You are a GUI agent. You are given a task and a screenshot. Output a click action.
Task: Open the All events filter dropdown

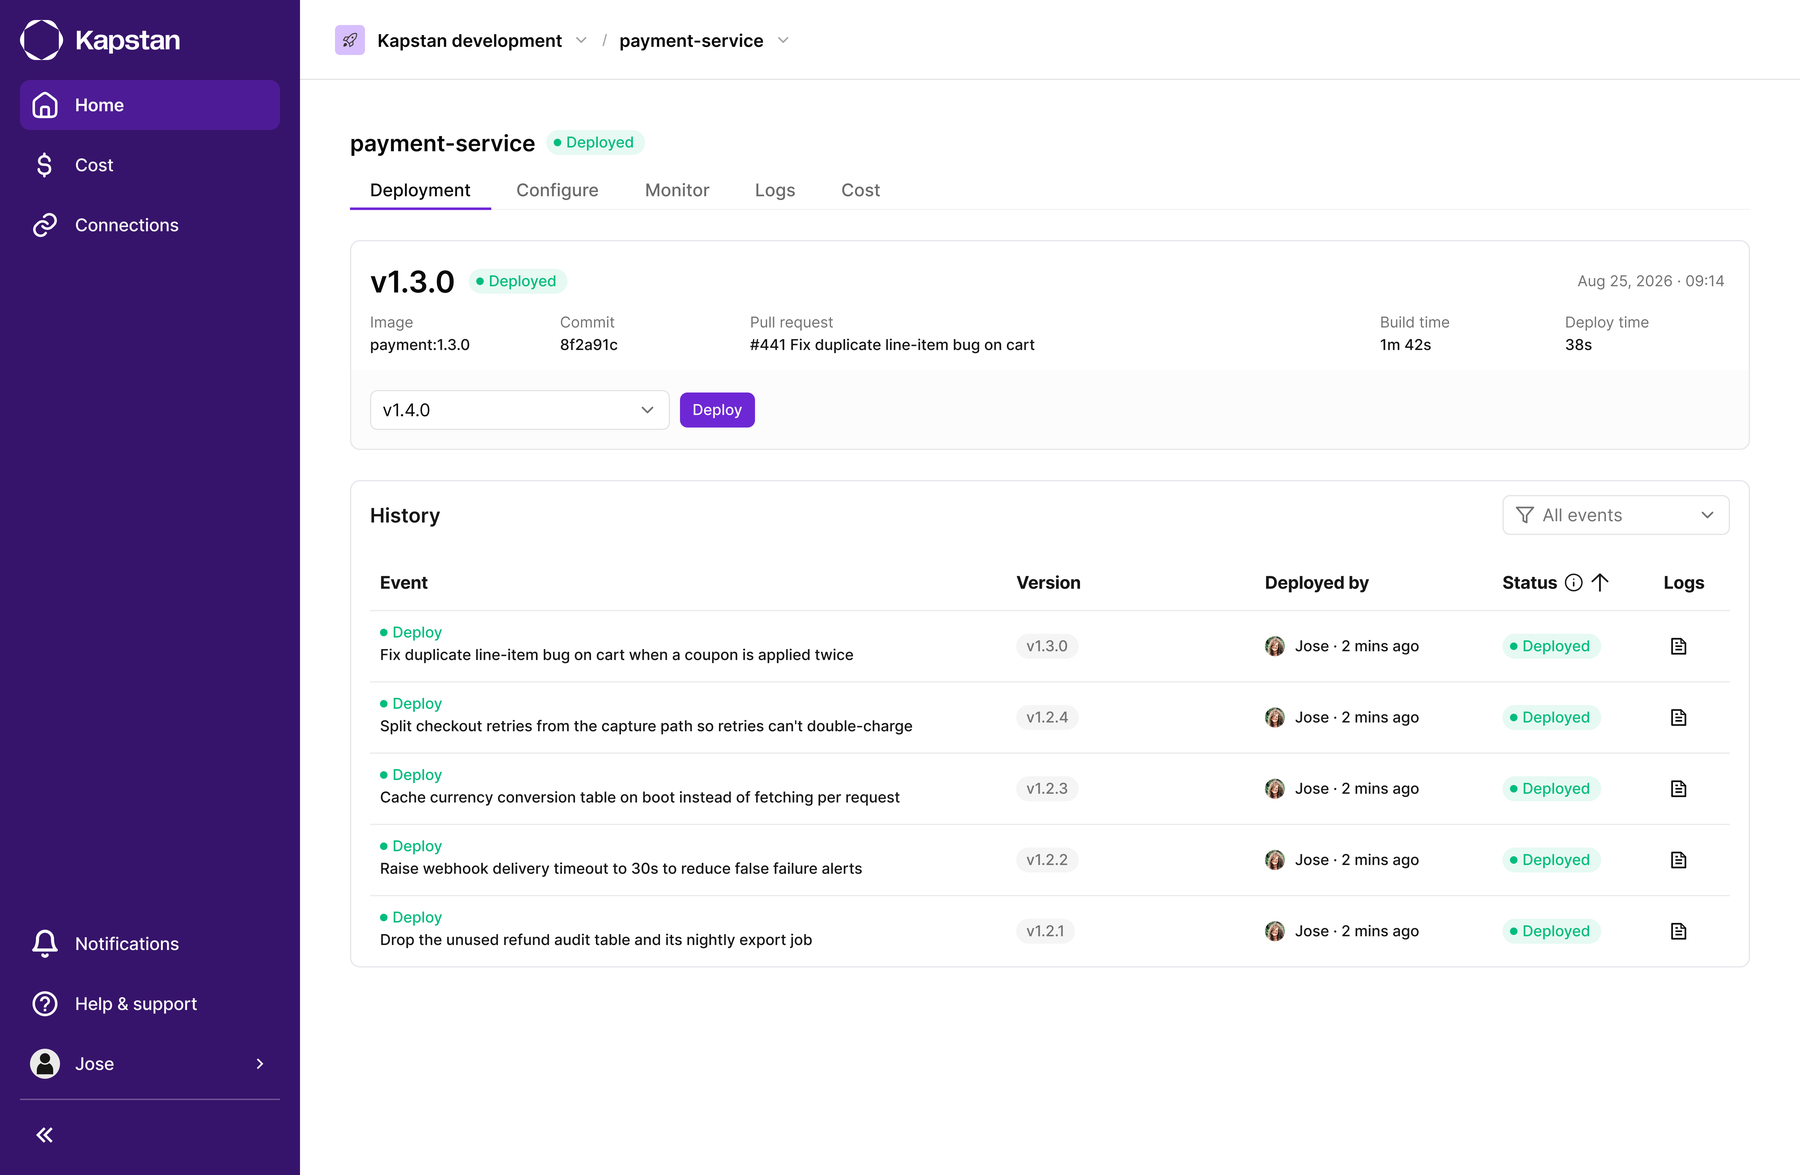(1616, 515)
